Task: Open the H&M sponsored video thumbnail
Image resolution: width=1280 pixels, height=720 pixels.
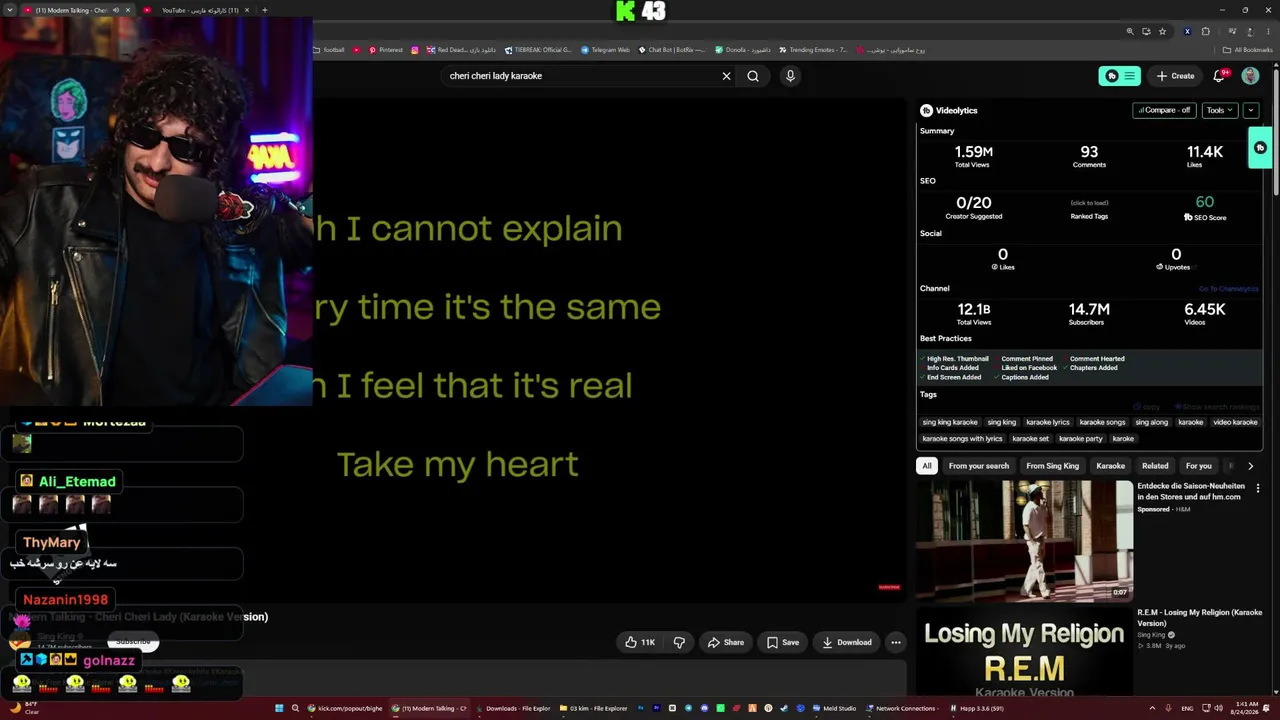Action: pos(1024,541)
